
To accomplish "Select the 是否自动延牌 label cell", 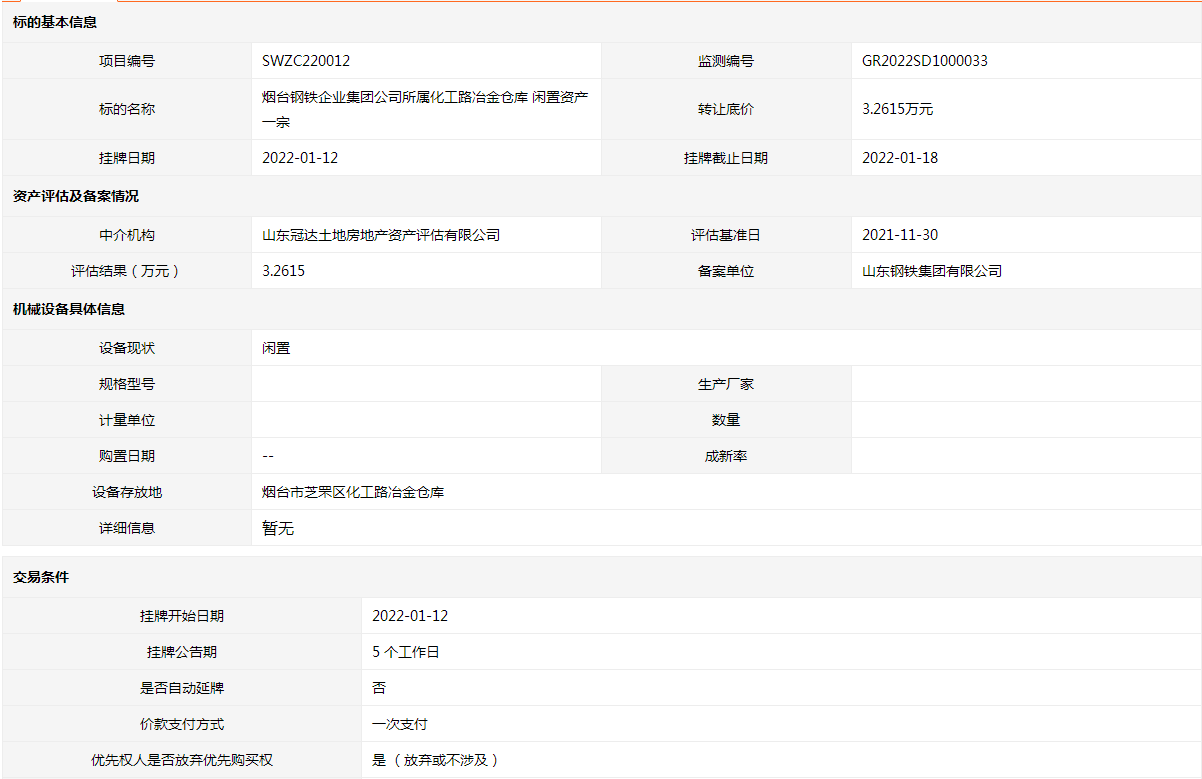I will (x=182, y=688).
